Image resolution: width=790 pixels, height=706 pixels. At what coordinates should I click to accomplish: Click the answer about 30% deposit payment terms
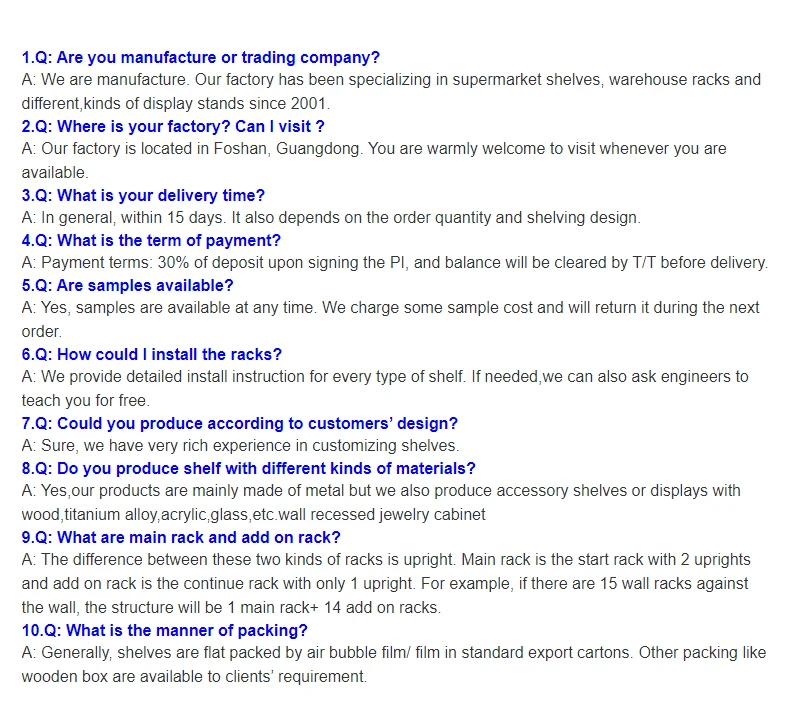394,263
